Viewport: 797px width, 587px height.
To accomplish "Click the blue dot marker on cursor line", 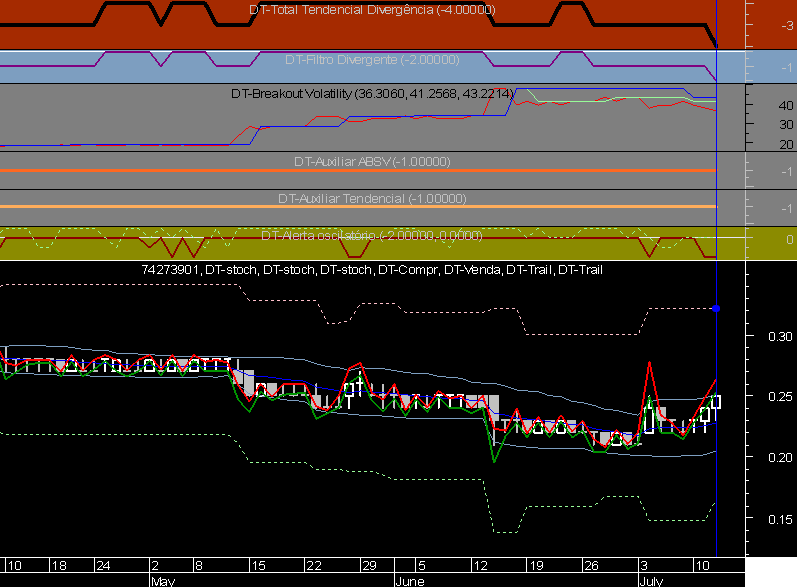I will tap(716, 308).
